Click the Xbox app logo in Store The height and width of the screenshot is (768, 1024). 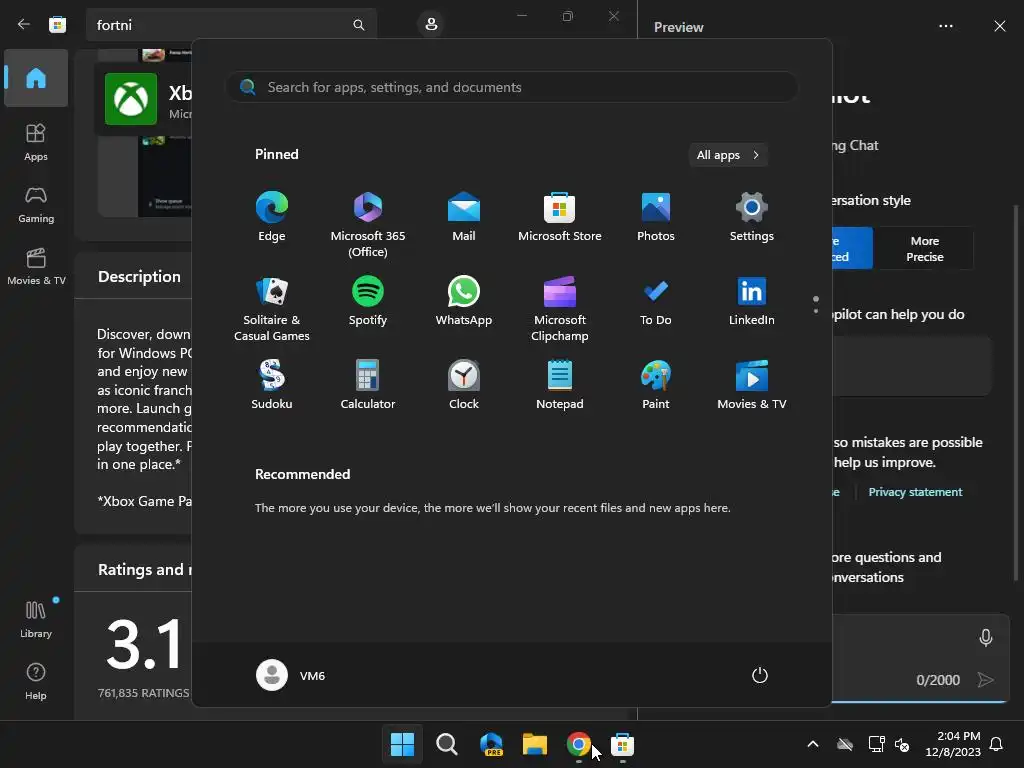[x=131, y=99]
